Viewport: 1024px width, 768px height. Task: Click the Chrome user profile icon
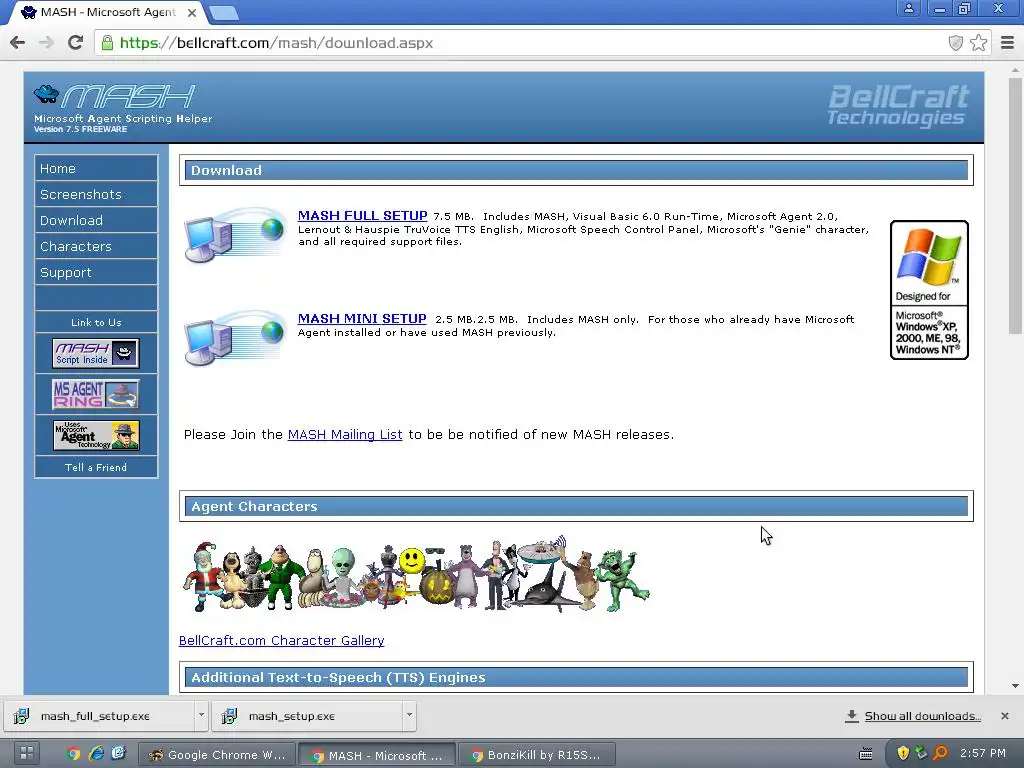908,9
